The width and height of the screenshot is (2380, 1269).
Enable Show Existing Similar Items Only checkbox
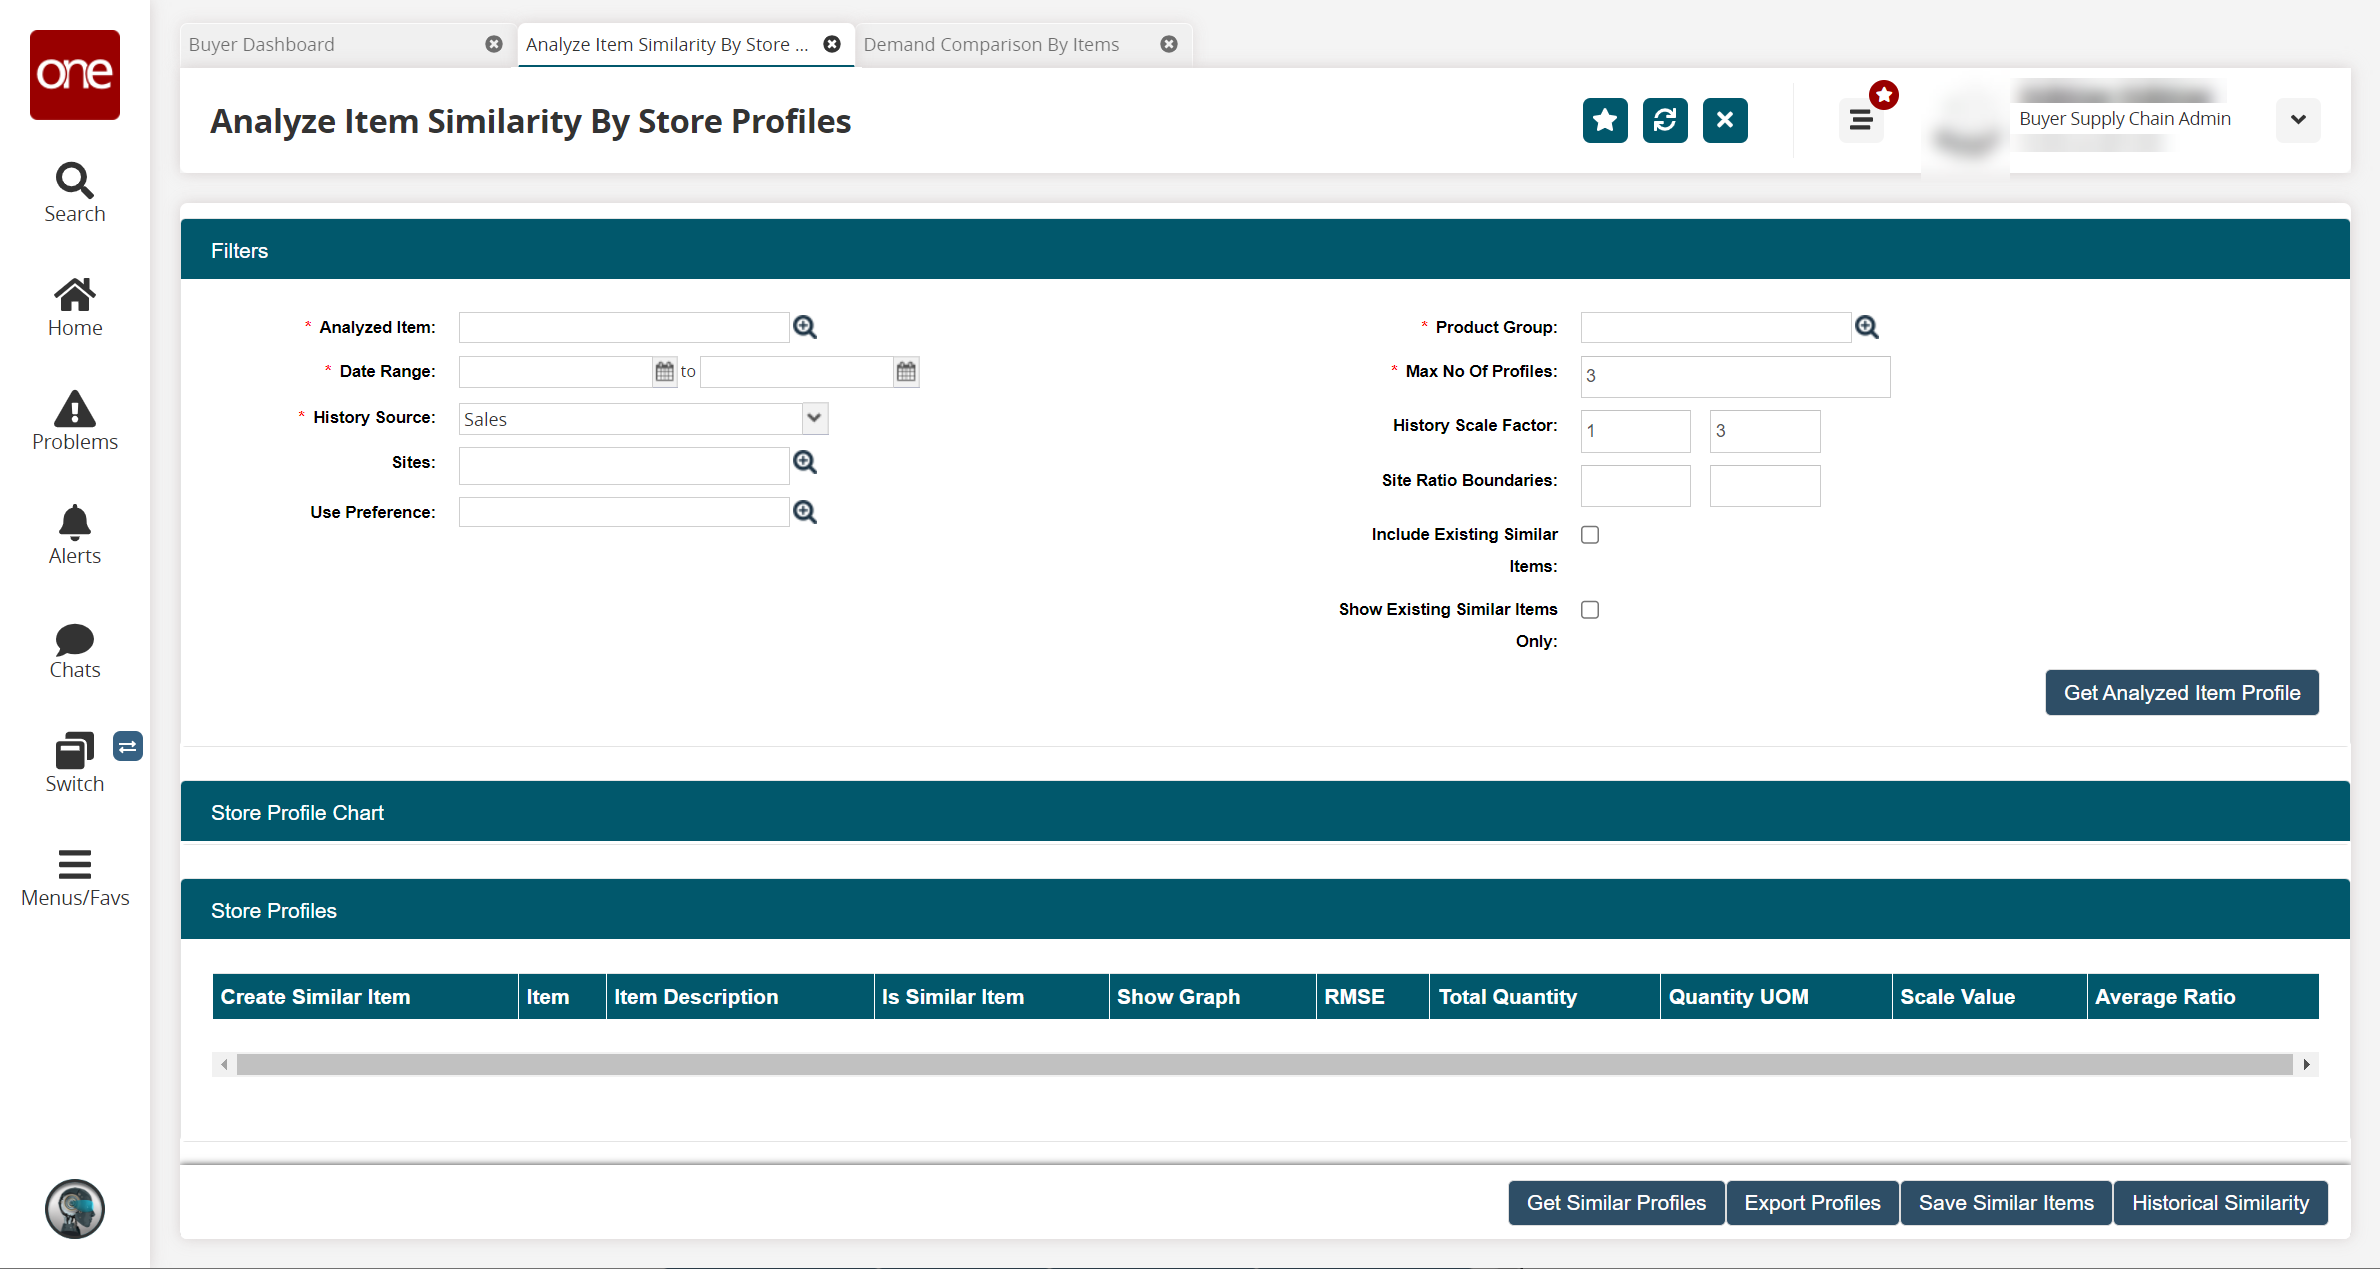[x=1591, y=609]
